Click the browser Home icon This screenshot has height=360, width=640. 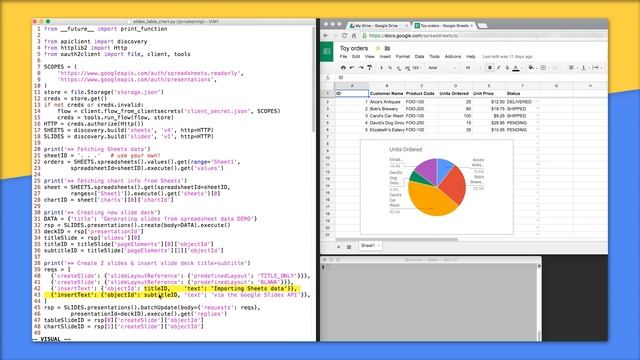(x=353, y=36)
